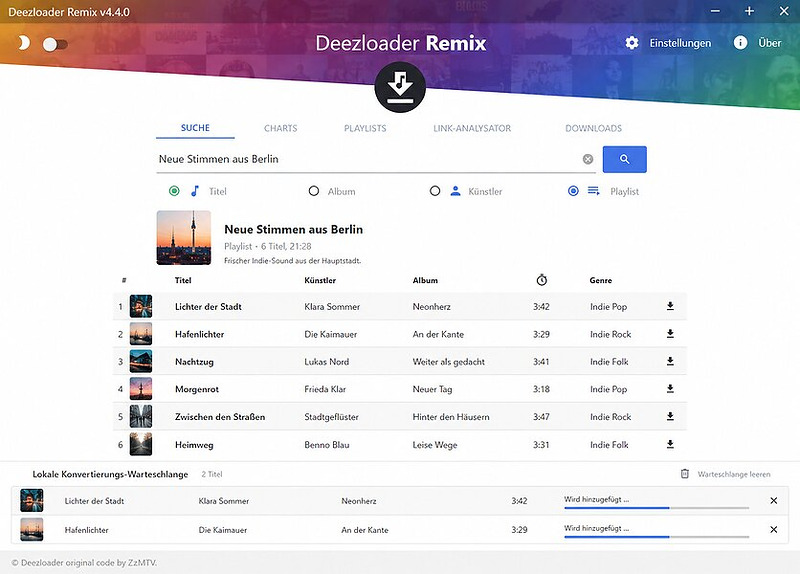Click Lichter der Stadt progress bar
The width and height of the screenshot is (800, 574).
[657, 508]
